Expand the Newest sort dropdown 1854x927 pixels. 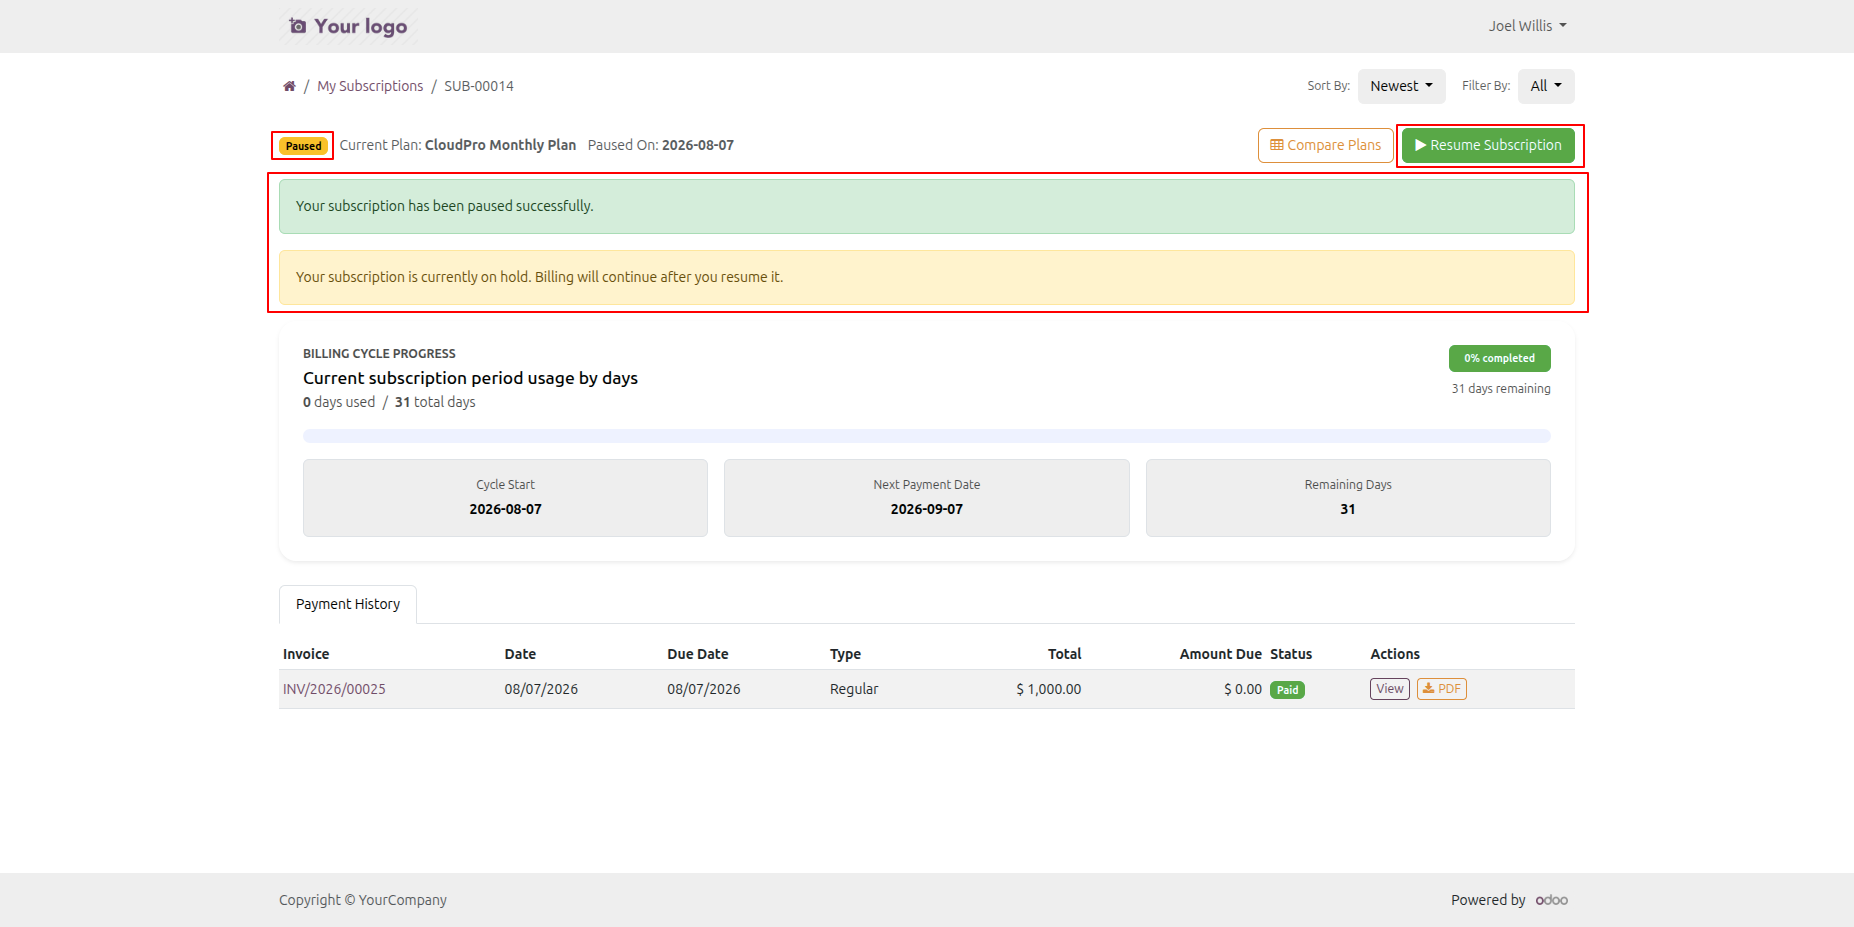point(1401,86)
